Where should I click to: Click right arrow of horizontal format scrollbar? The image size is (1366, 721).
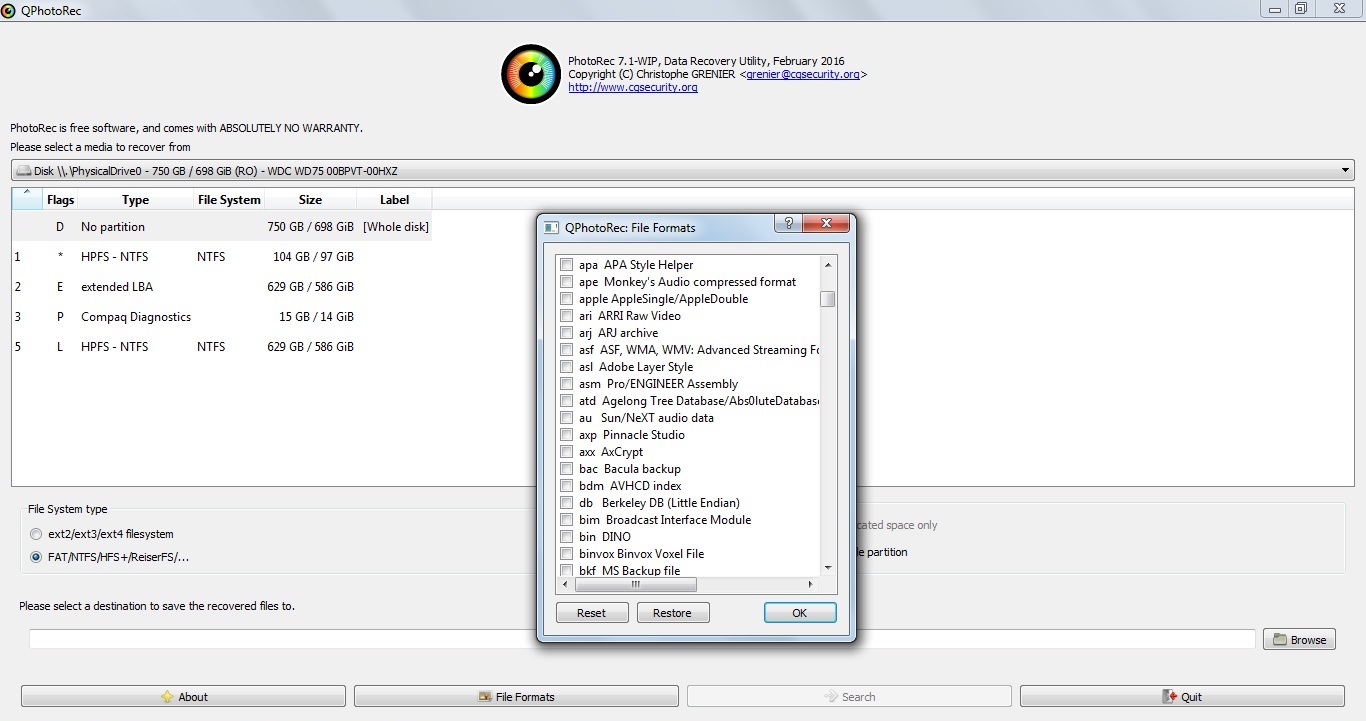point(811,584)
